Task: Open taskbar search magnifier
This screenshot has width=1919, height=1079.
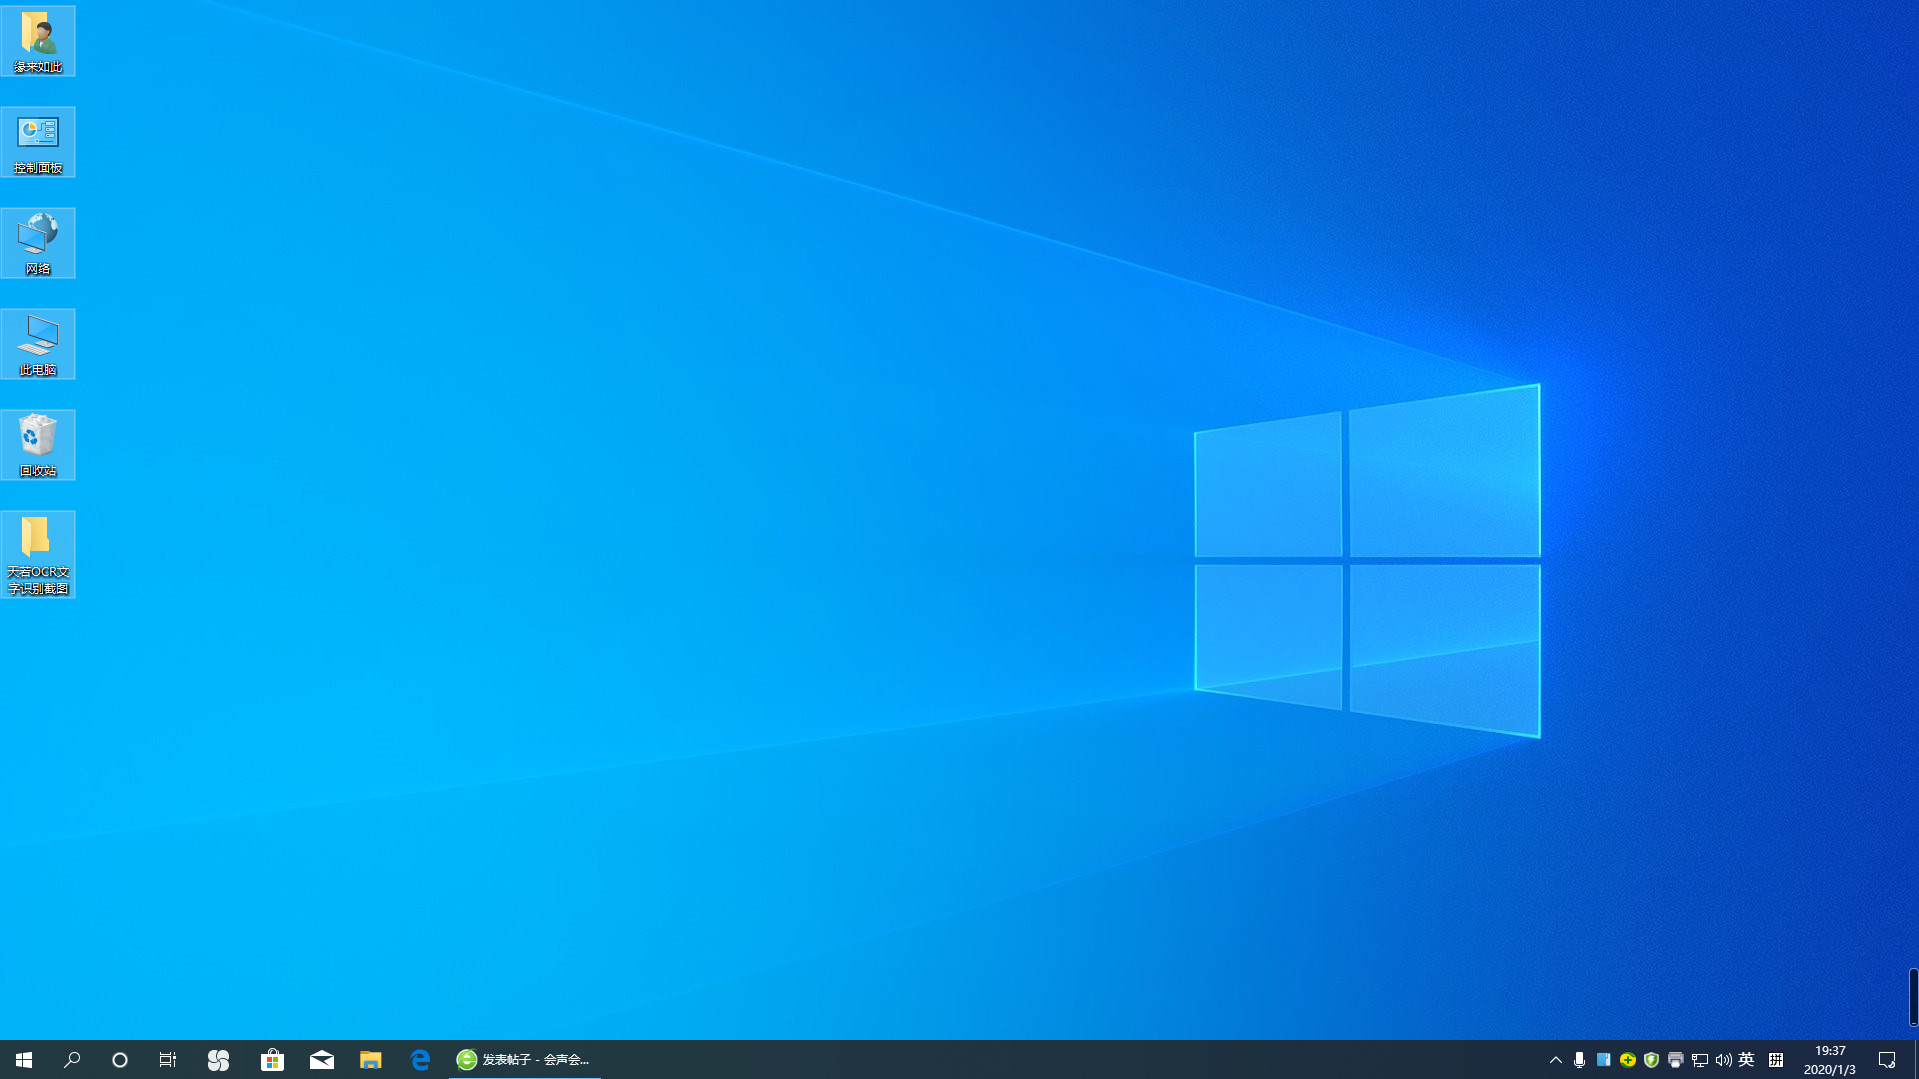Action: [x=72, y=1060]
